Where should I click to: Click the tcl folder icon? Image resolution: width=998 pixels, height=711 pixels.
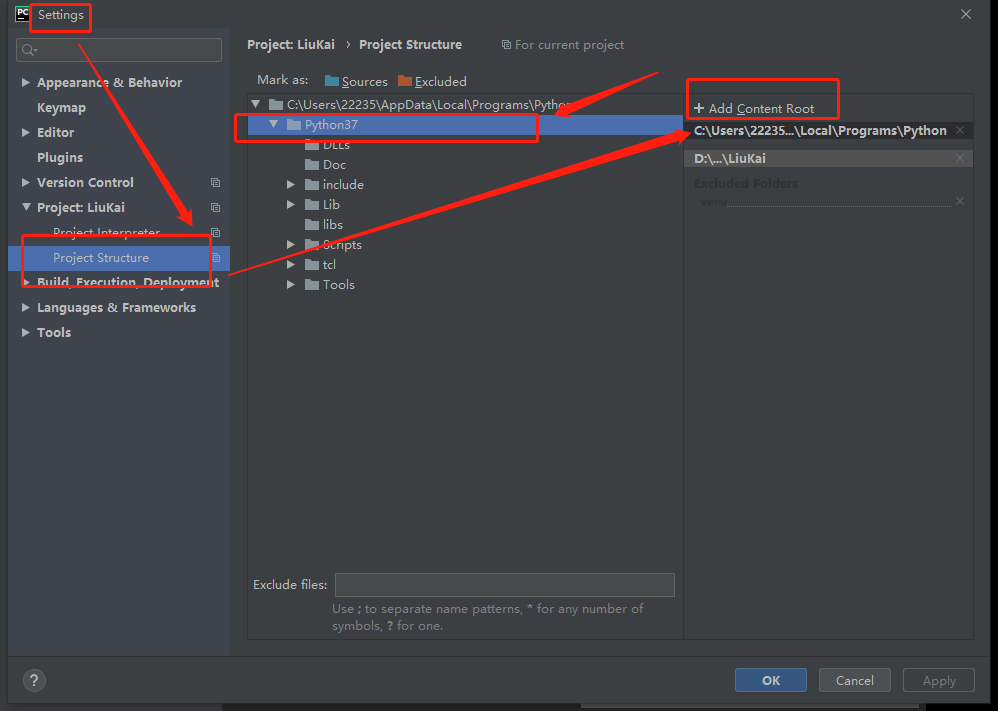click(312, 265)
